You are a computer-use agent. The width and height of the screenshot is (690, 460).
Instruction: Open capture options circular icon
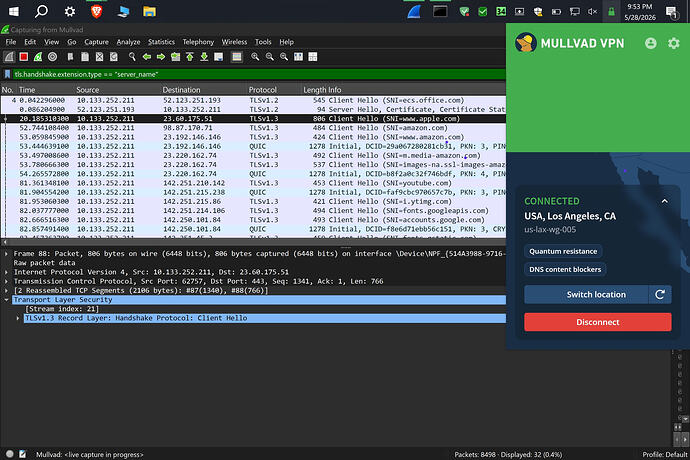[x=52, y=57]
